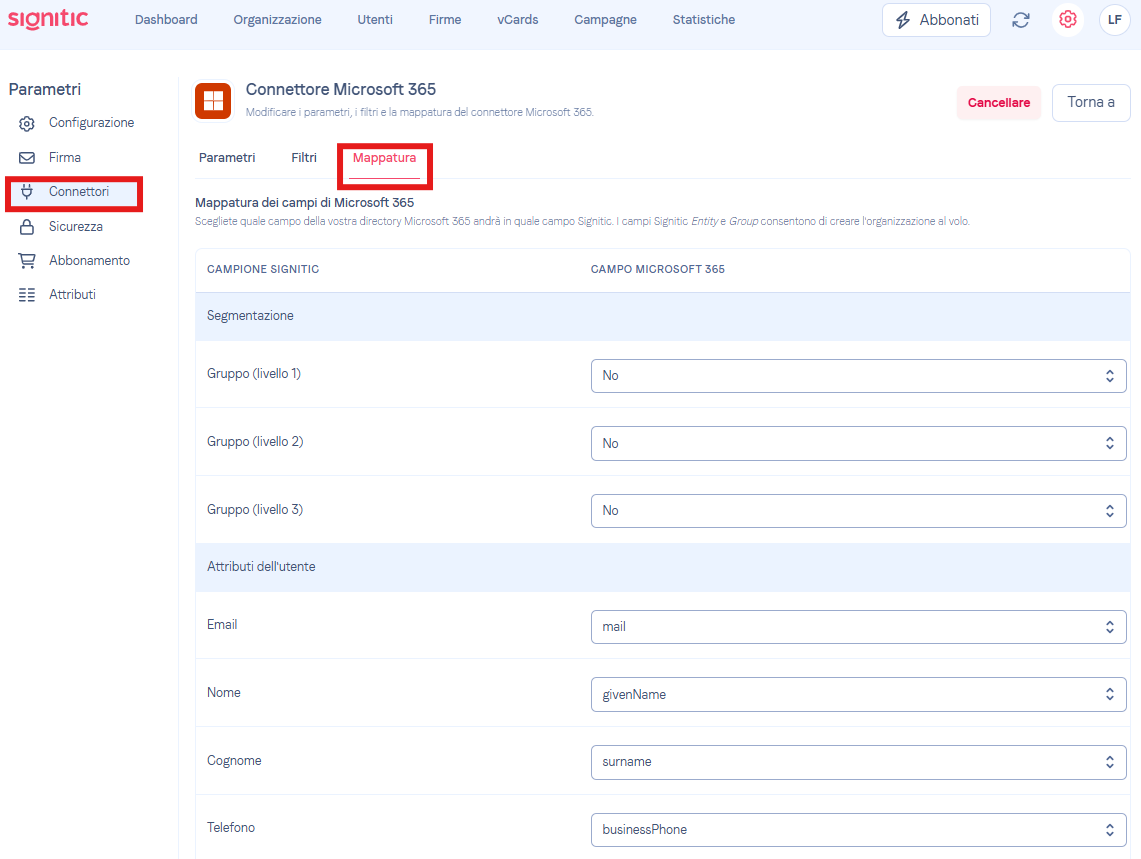This screenshot has height=859, width=1141.
Task: Click the refresh sync icon
Action: click(1020, 20)
